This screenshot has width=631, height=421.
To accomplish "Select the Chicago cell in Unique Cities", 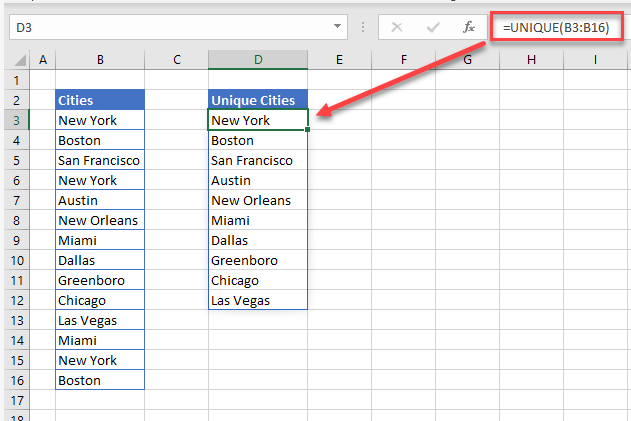I will click(x=258, y=280).
